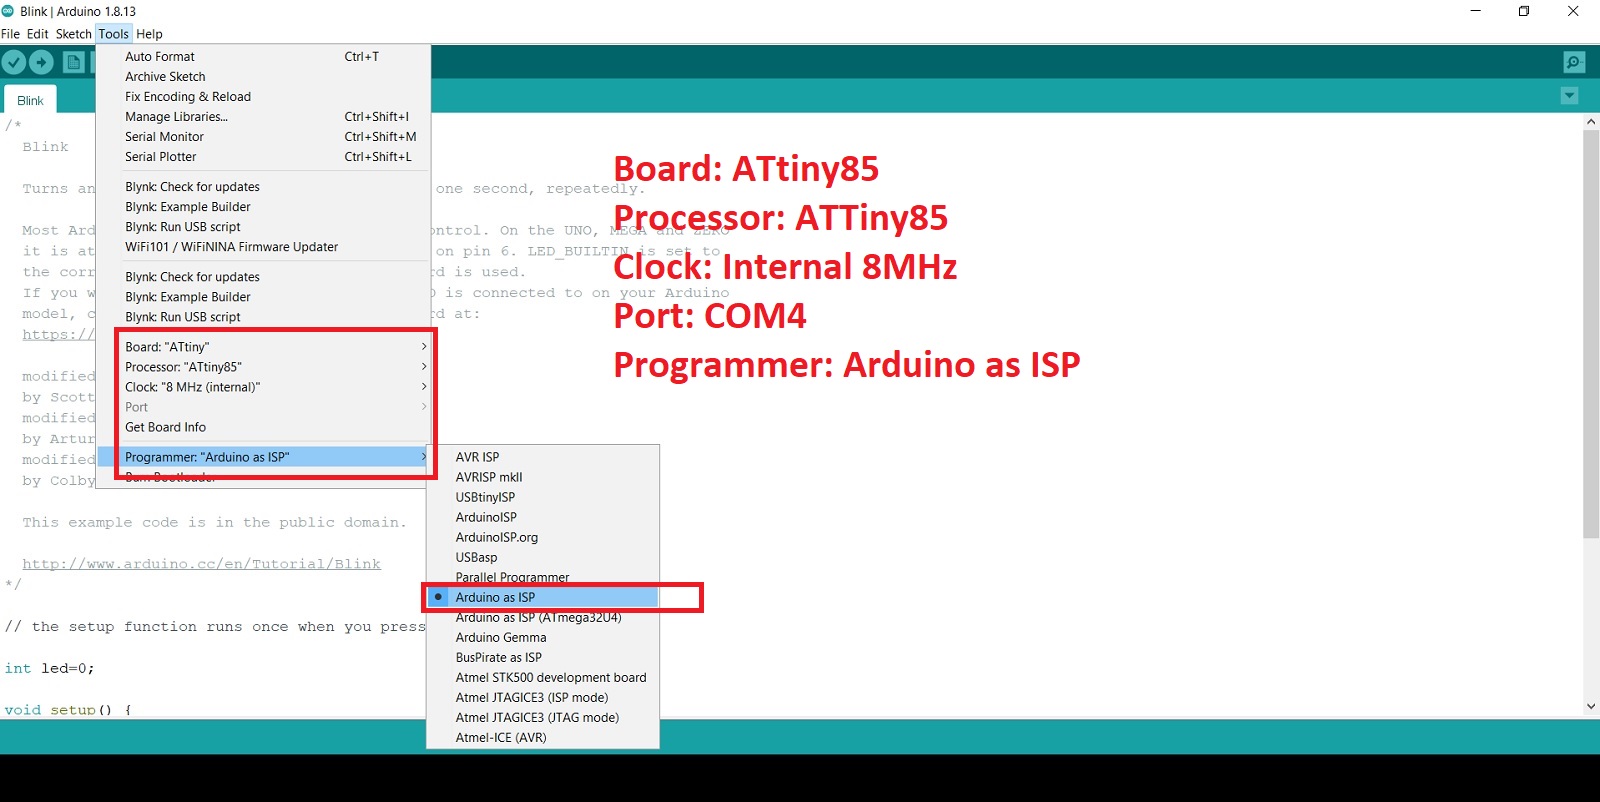Open Manage Libraries from the Tools menu
The height and width of the screenshot is (802, 1600).
pos(264,117)
